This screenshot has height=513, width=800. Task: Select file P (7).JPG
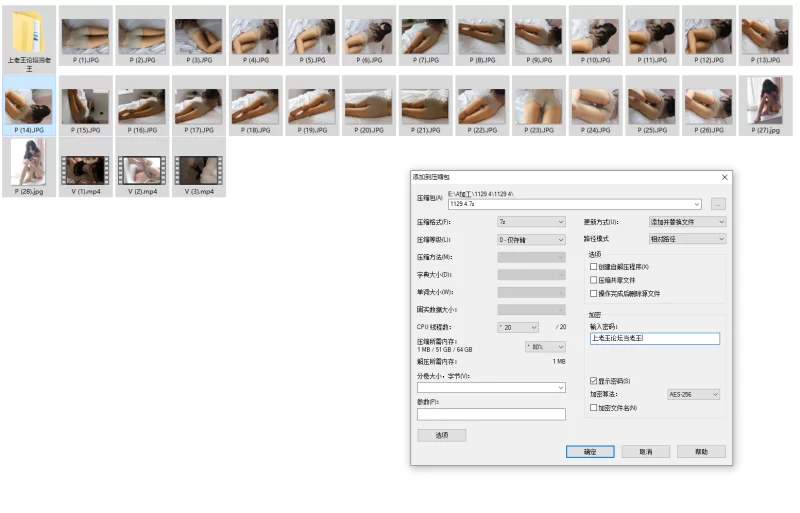(x=425, y=37)
